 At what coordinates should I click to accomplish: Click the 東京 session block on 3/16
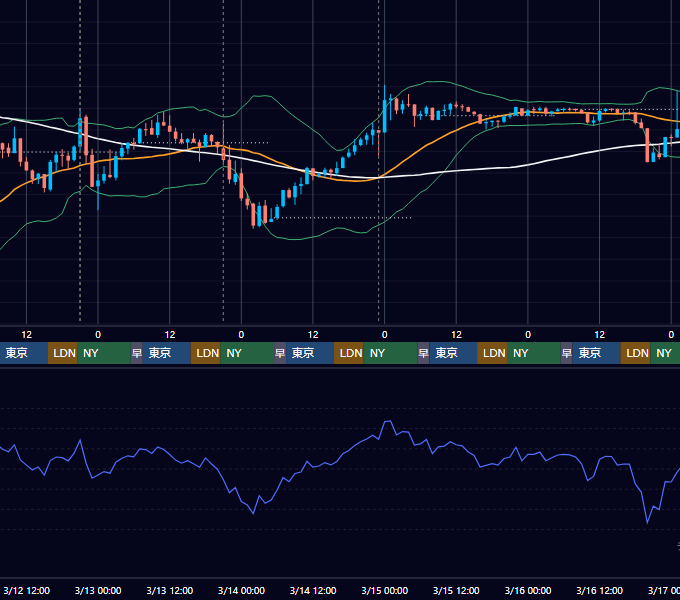pos(596,353)
